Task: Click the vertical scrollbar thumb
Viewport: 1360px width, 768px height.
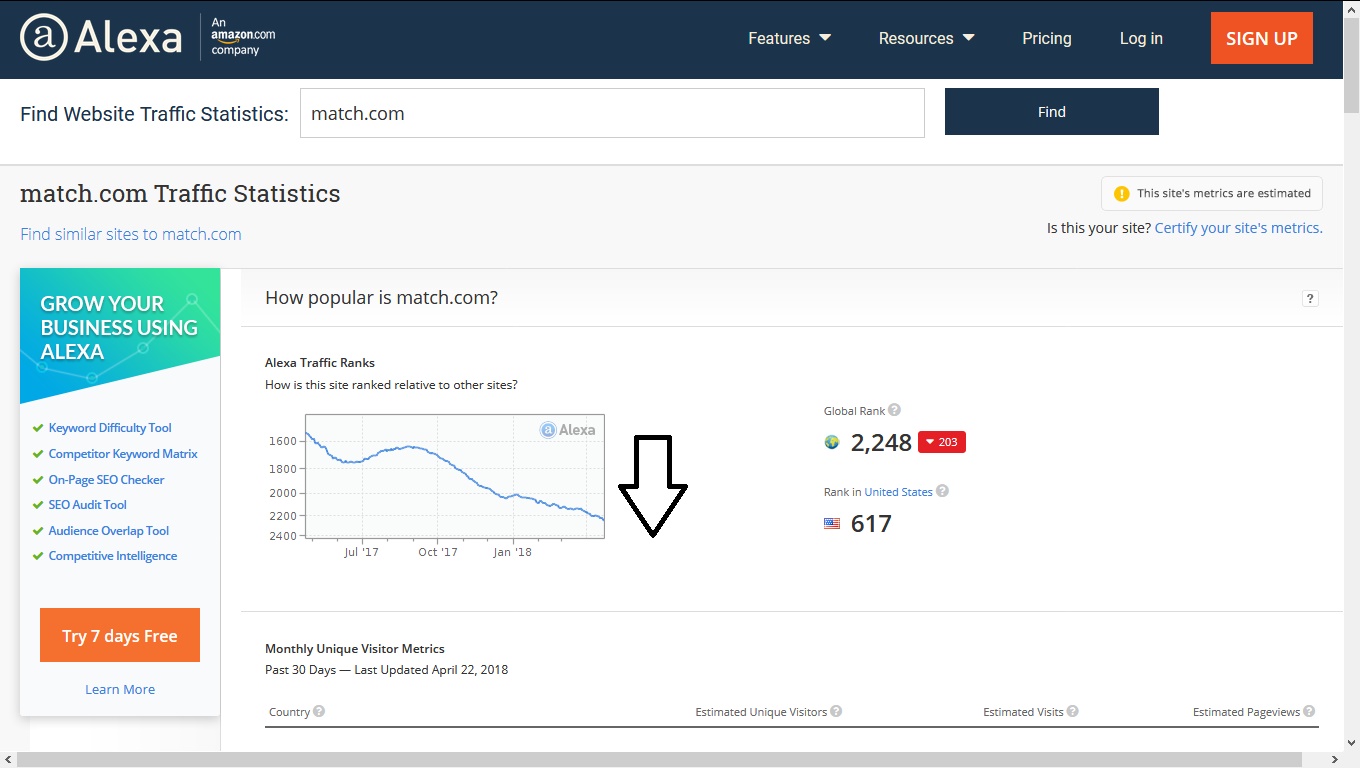Action: [1351, 66]
